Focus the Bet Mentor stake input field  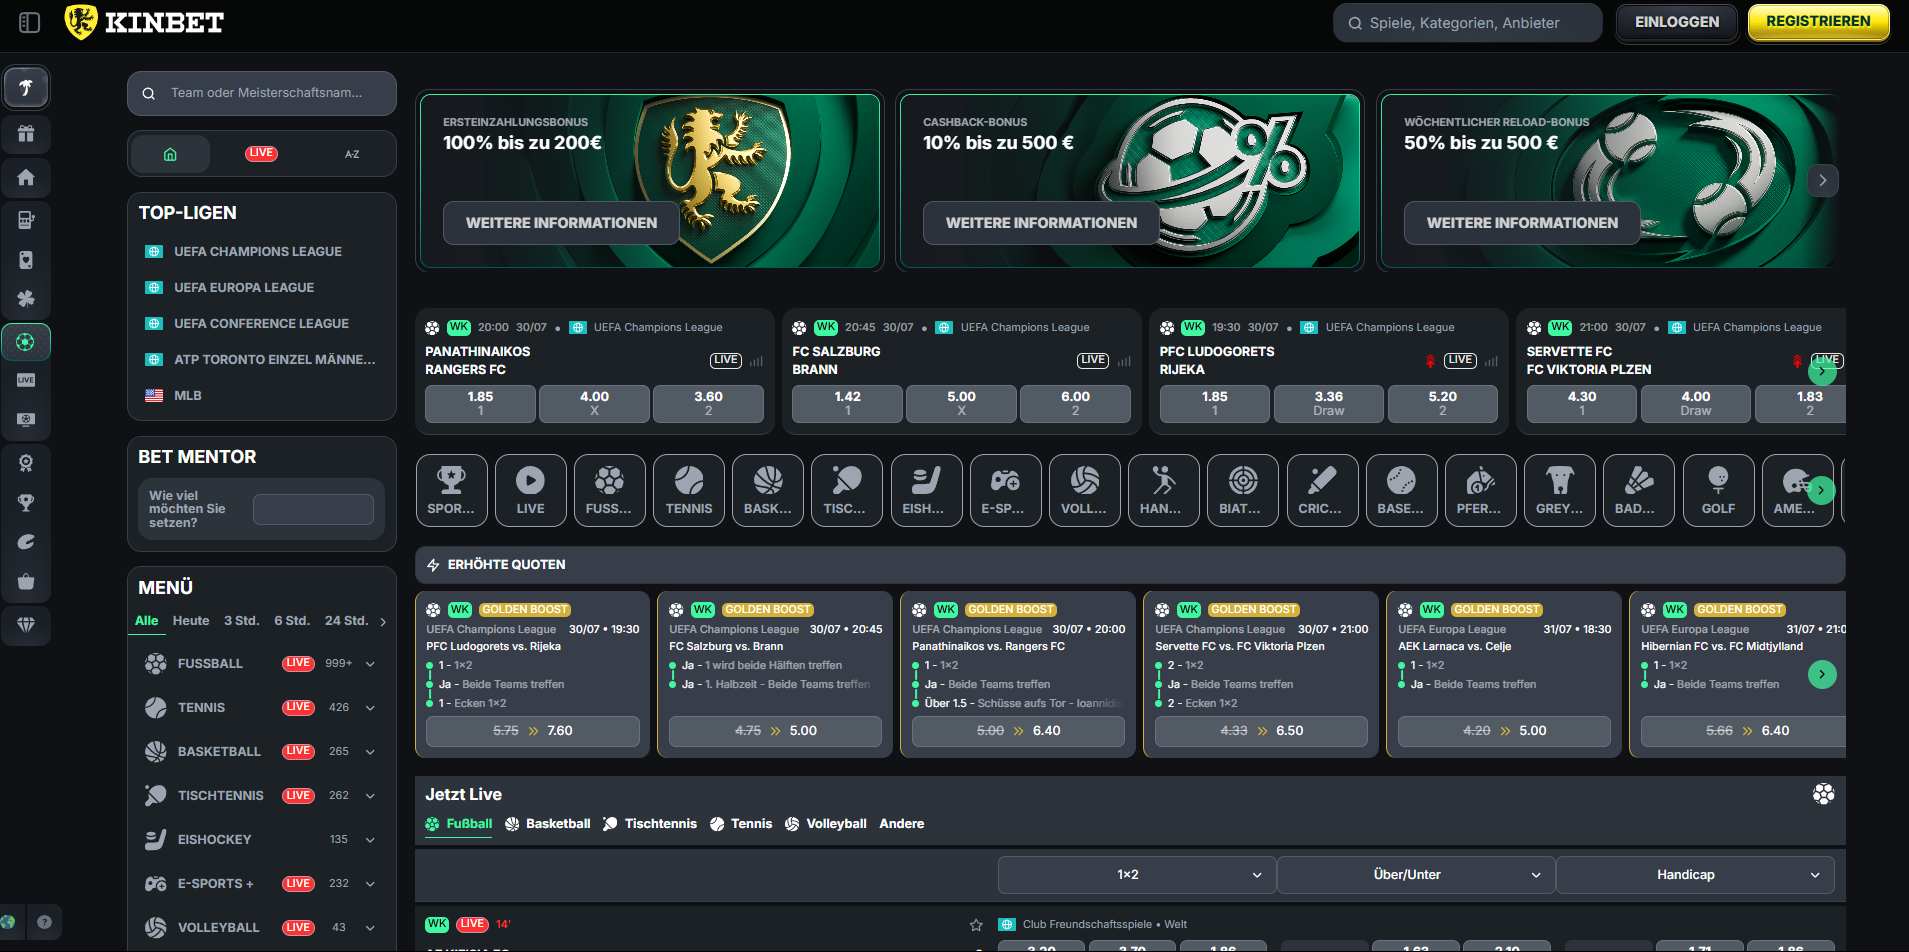coord(313,509)
